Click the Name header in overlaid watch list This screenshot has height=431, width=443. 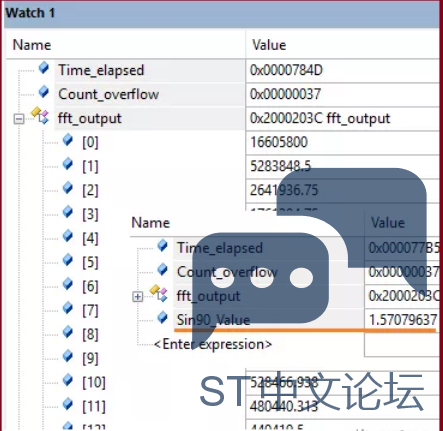[151, 223]
